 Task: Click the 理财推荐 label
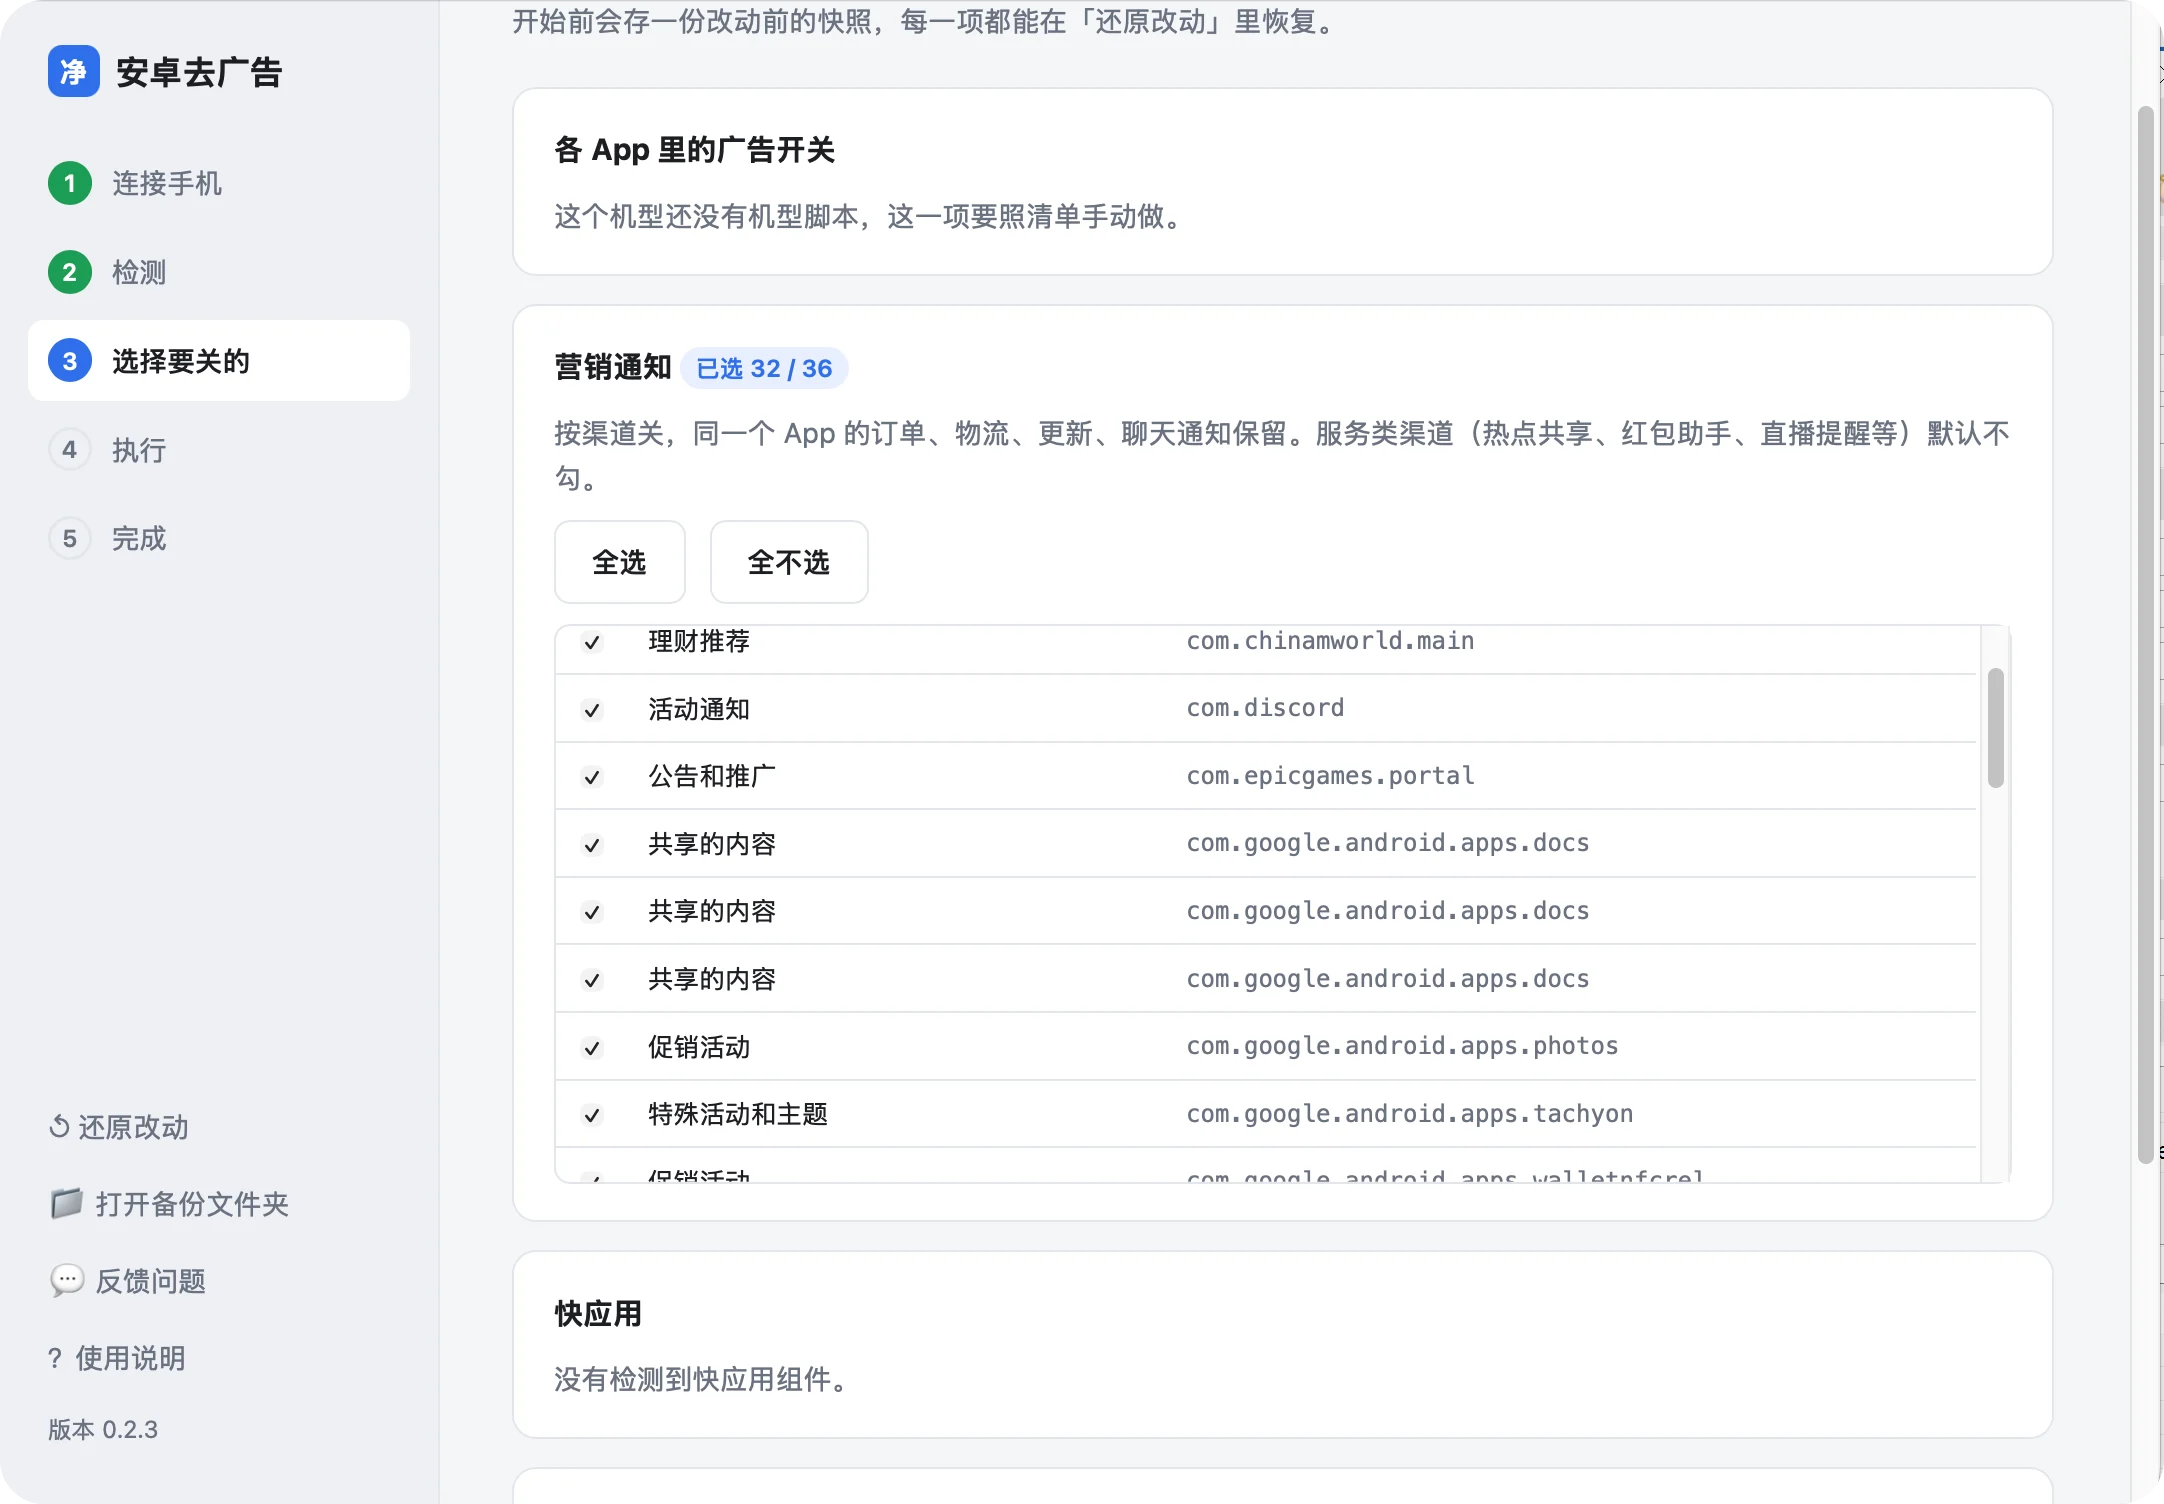point(699,641)
